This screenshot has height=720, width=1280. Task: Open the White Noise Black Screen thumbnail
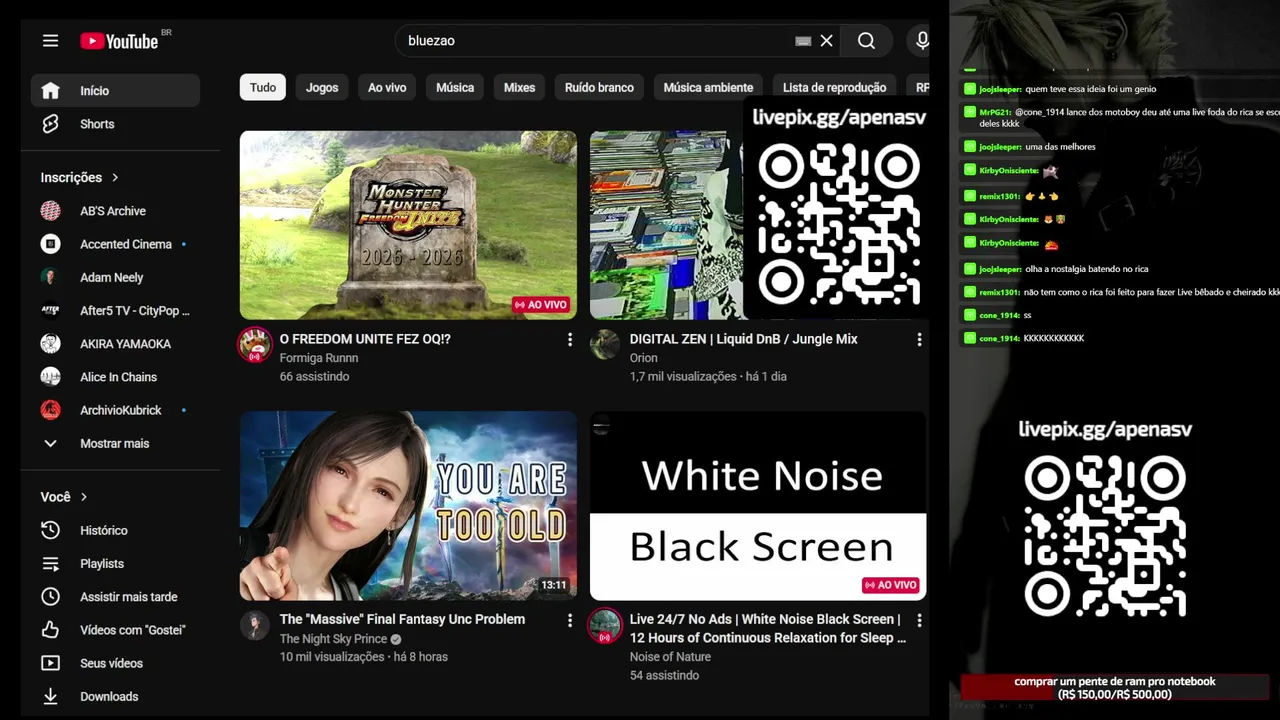click(757, 506)
